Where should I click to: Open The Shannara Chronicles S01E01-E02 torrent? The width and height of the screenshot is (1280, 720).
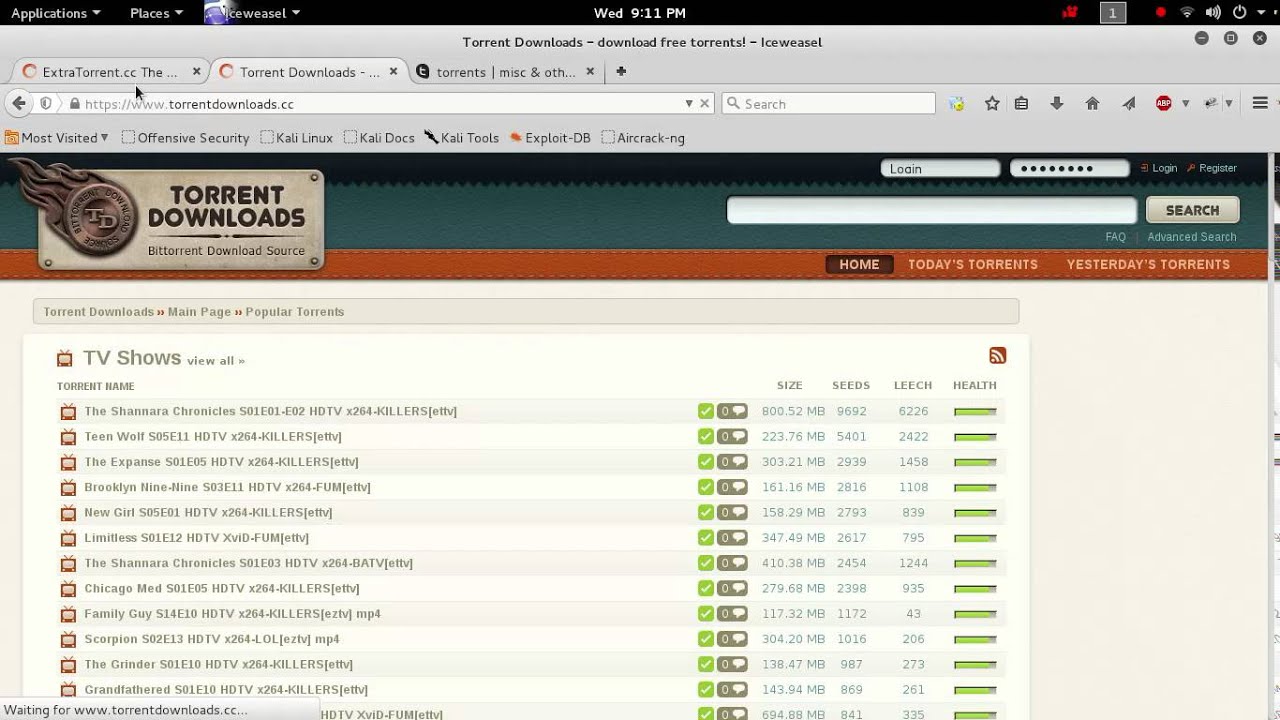point(270,411)
